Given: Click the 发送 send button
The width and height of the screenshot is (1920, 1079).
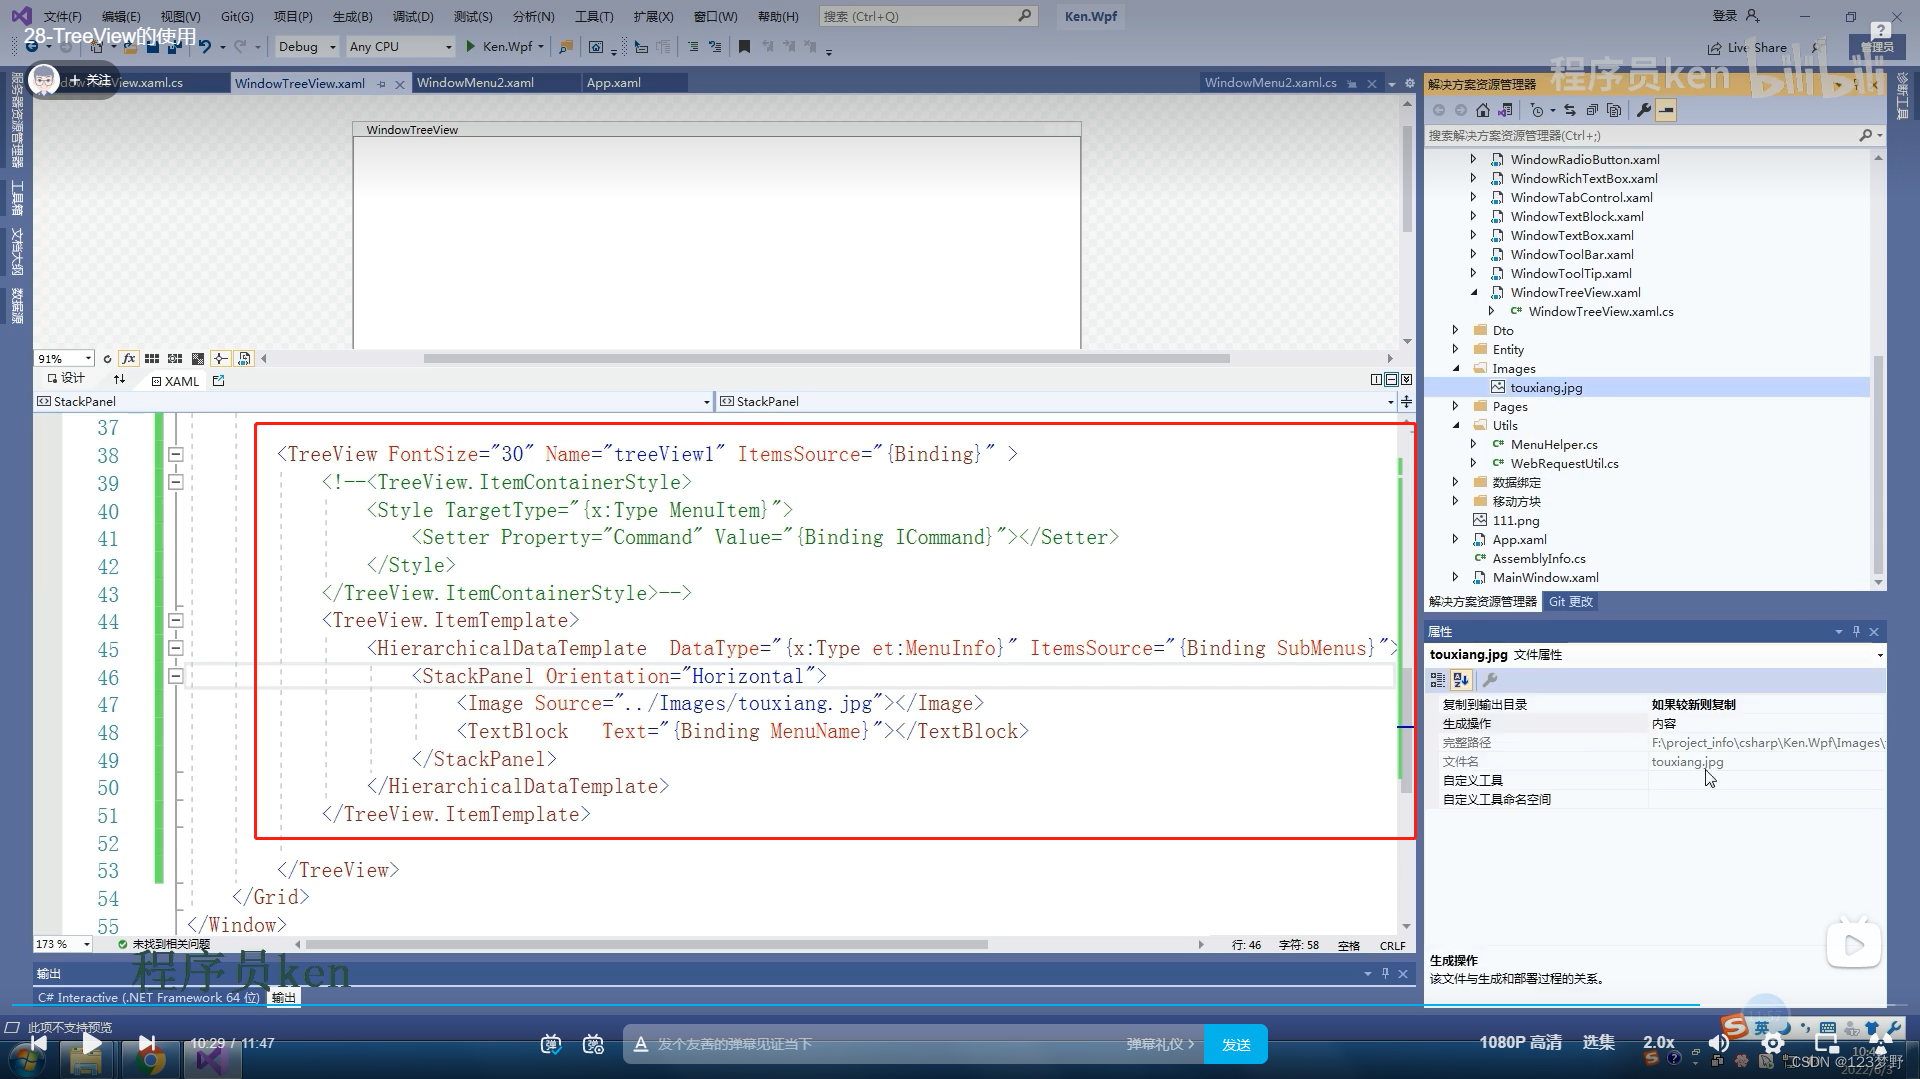Looking at the screenshot, I should point(1236,1044).
